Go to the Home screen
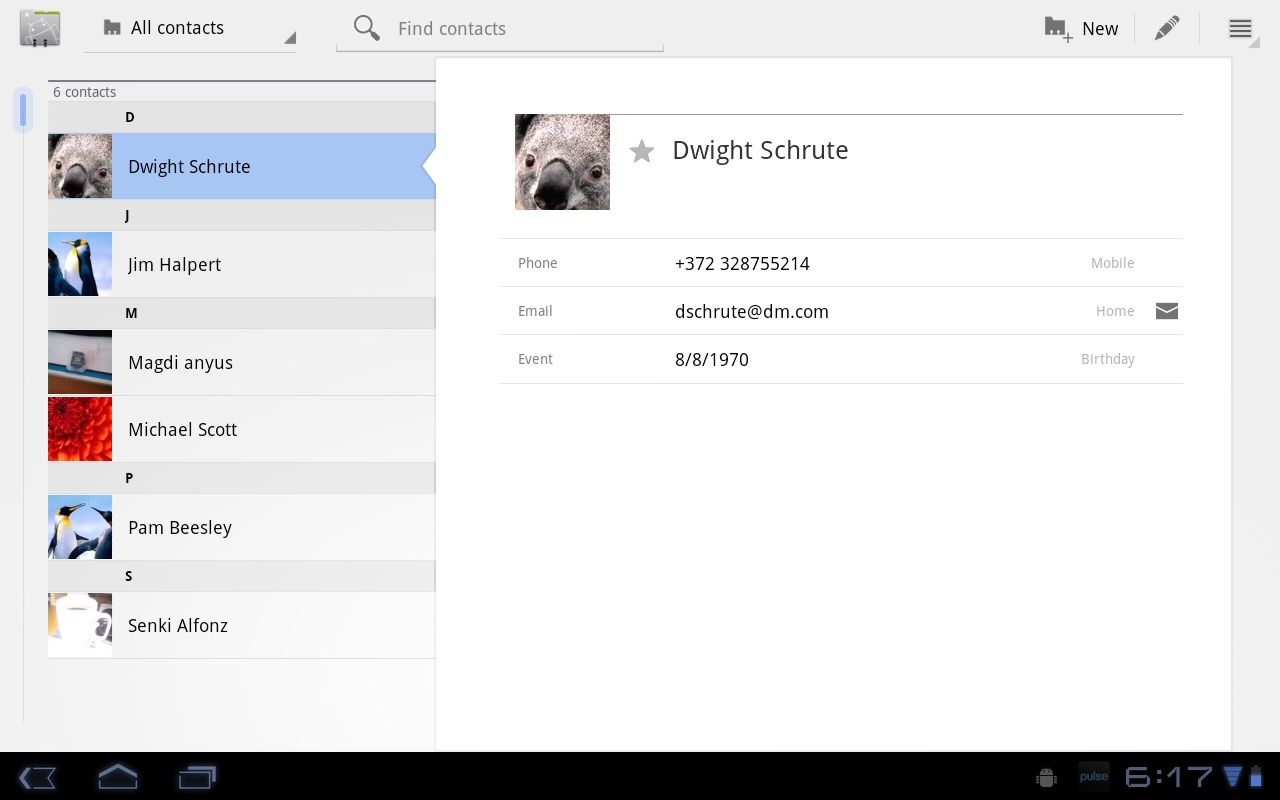Screen dimensions: 1280x800 click(117, 777)
